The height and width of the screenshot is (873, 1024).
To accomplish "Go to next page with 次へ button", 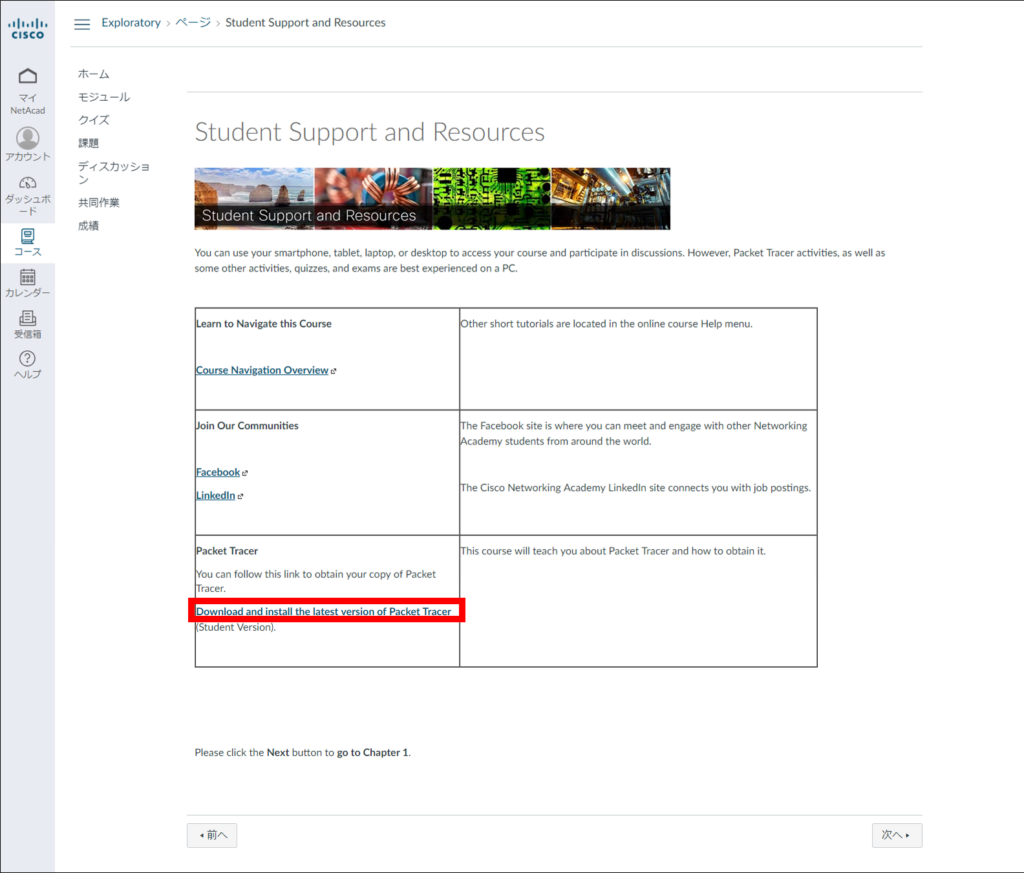I will pos(897,835).
